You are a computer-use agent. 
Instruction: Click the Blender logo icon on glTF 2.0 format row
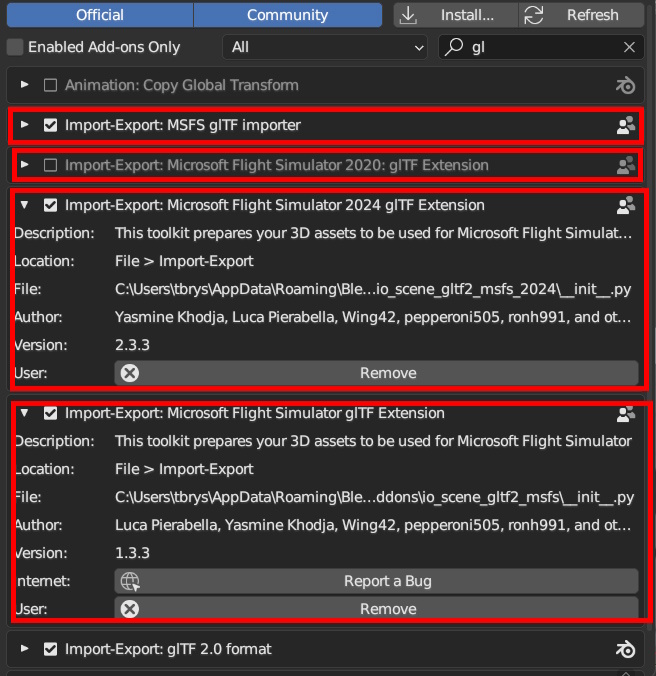pyautogui.click(x=625, y=649)
